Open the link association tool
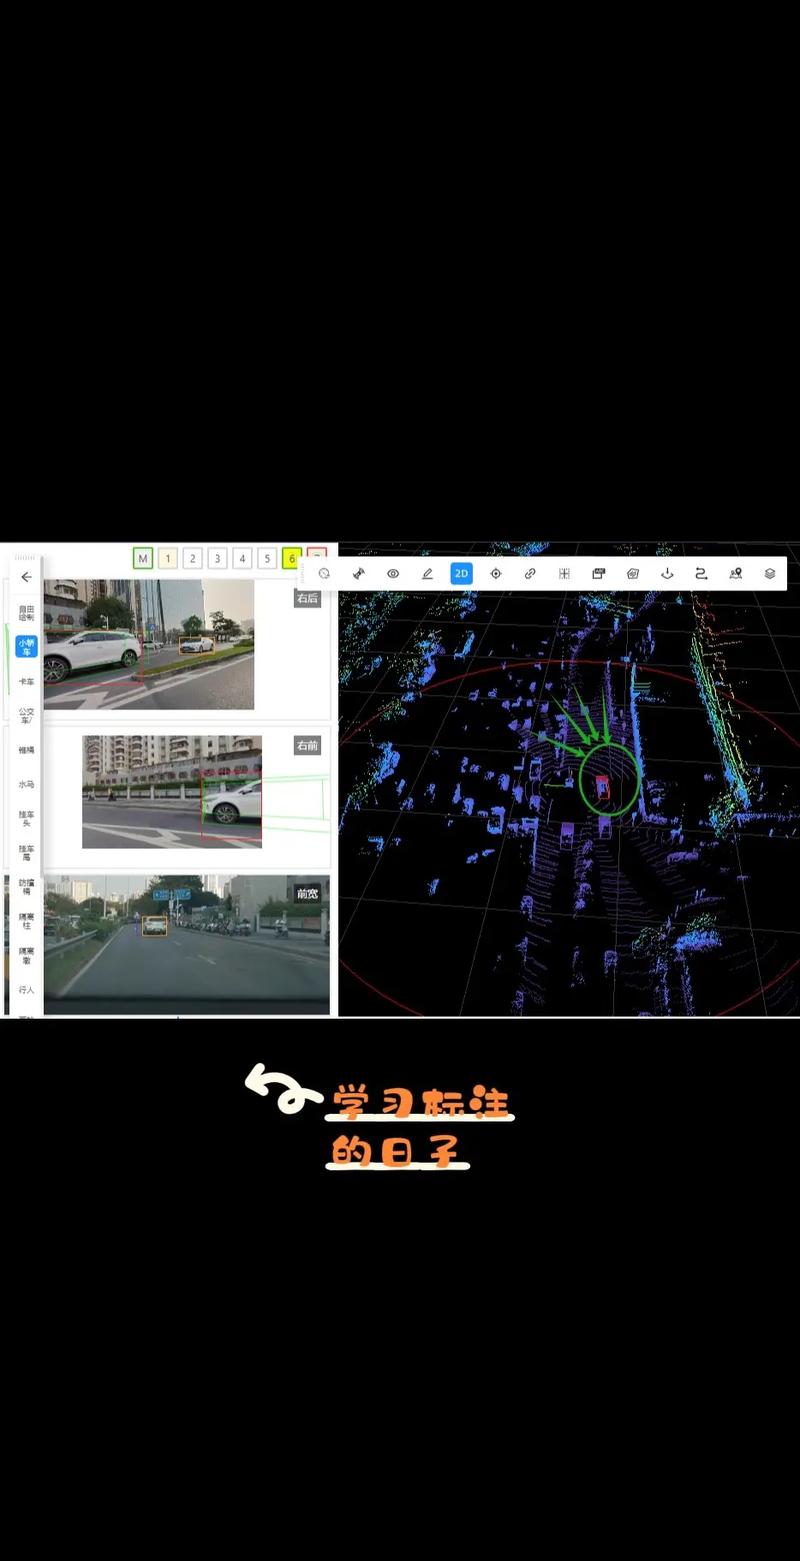800x1561 pixels. tap(531, 573)
